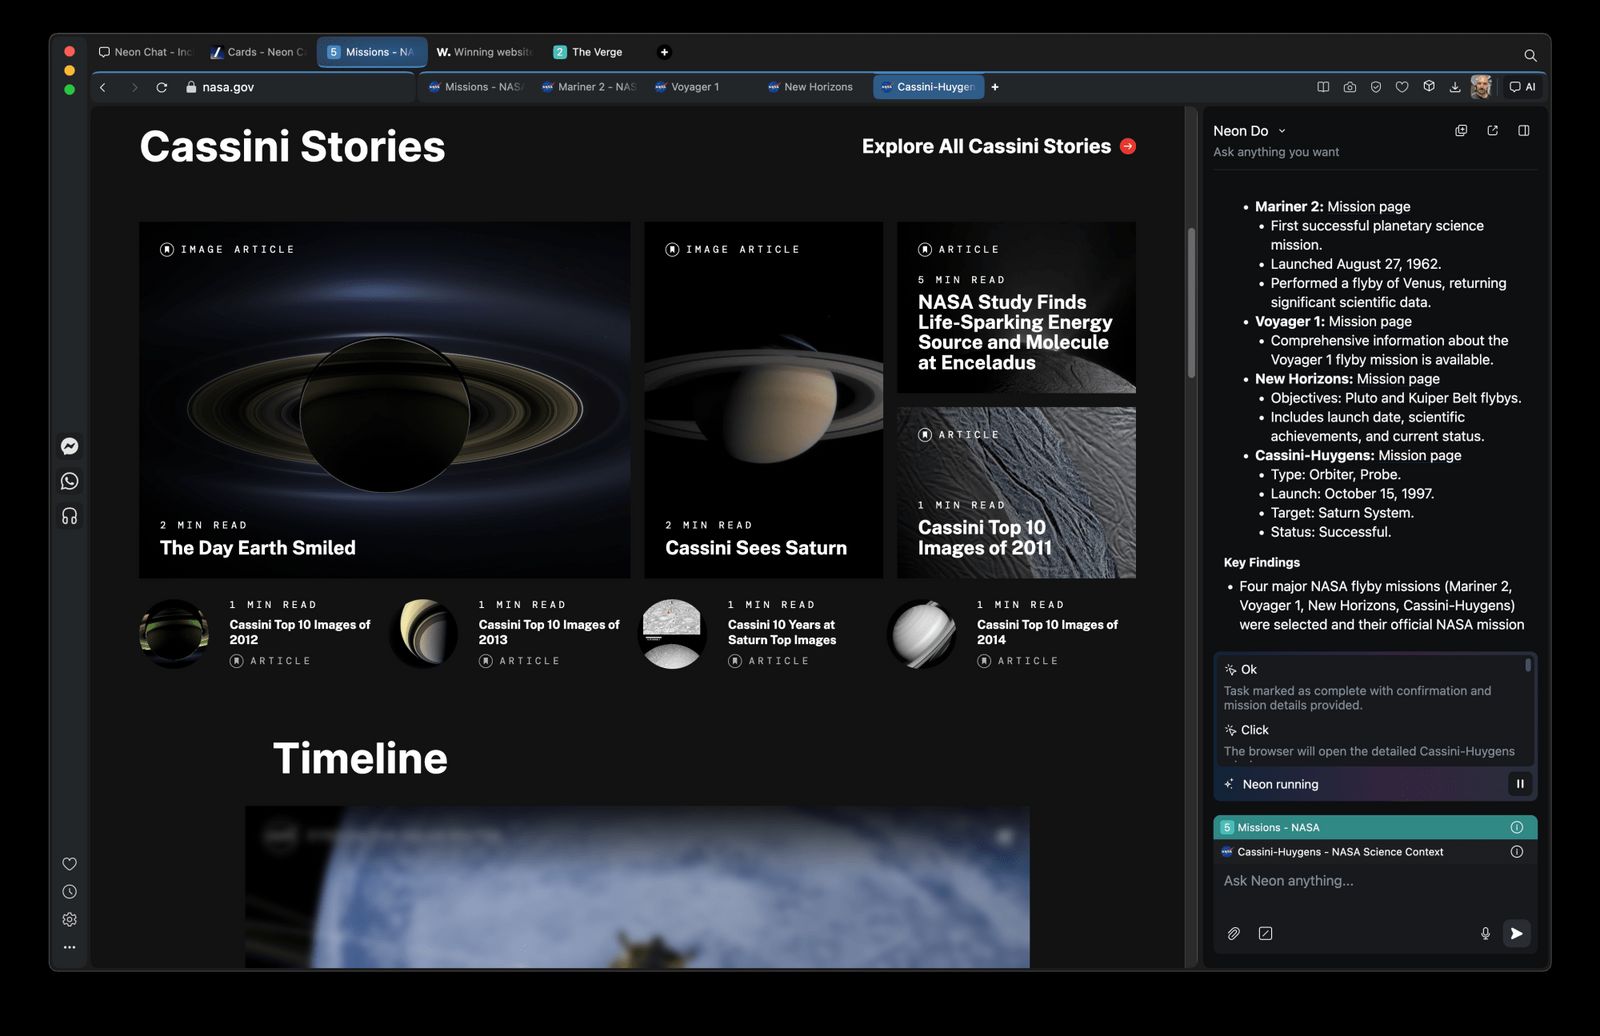This screenshot has width=1600, height=1036.
Task: Open the Neon Do dropdown
Action: tap(1248, 130)
